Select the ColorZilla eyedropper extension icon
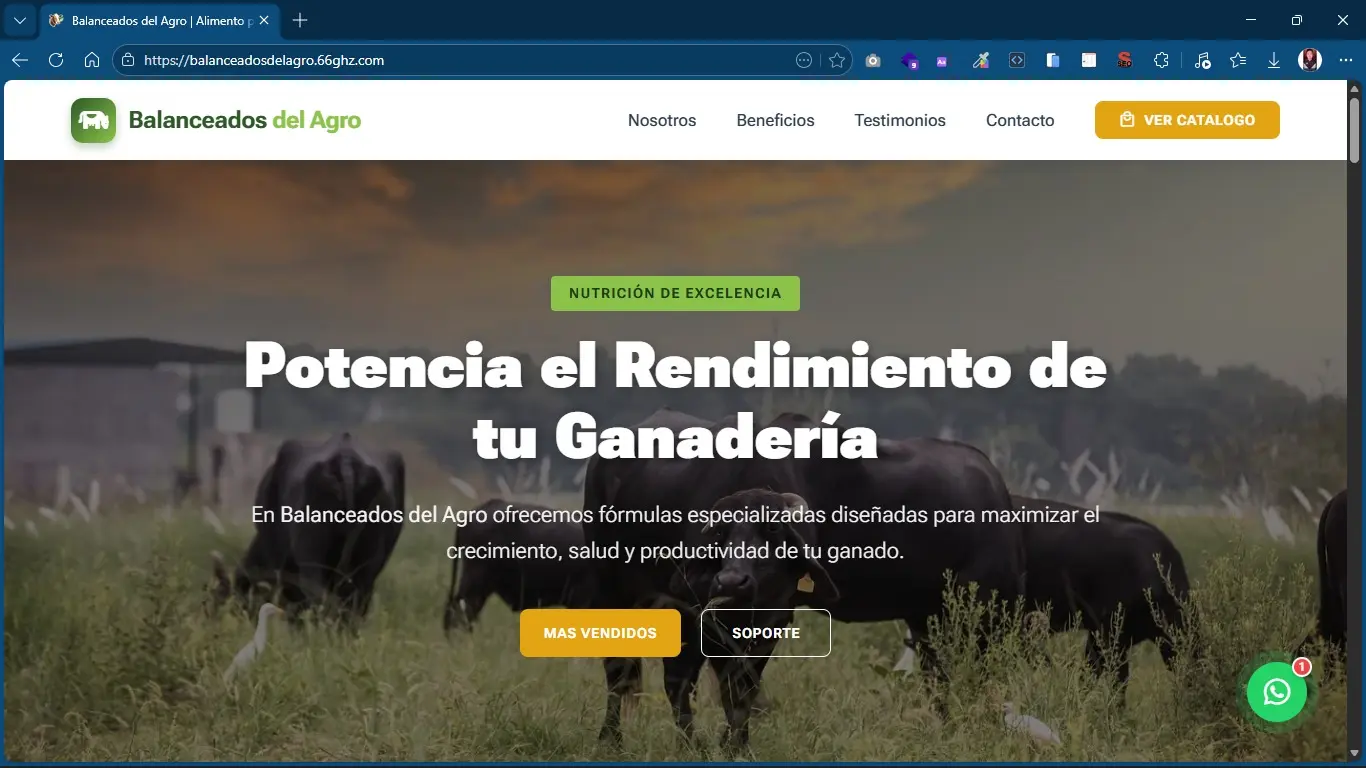1366x768 pixels. 981,60
